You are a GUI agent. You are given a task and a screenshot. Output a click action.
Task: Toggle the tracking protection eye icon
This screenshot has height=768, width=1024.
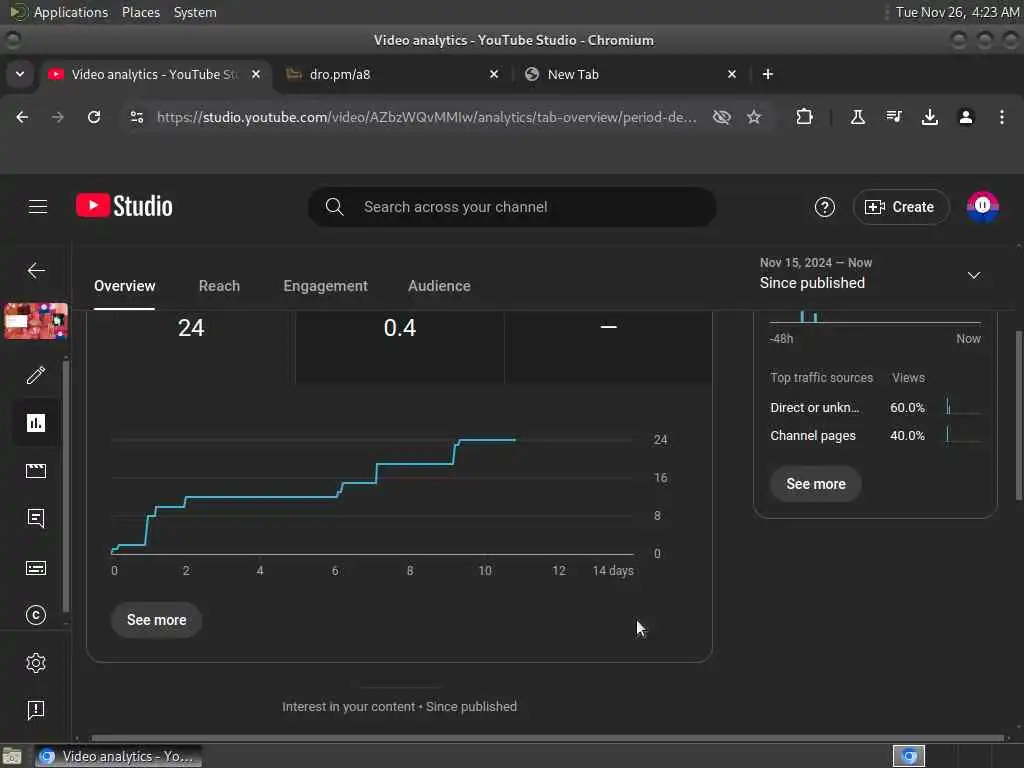tap(721, 117)
